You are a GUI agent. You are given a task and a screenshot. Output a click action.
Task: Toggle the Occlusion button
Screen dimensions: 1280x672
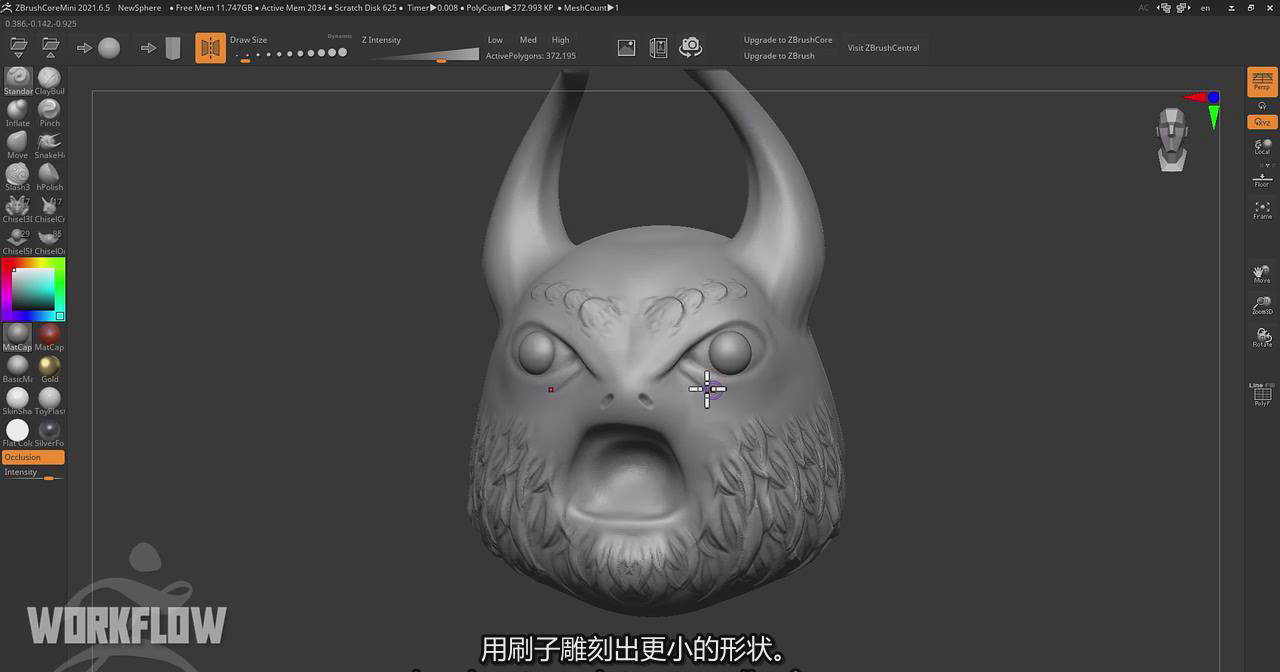(x=33, y=457)
